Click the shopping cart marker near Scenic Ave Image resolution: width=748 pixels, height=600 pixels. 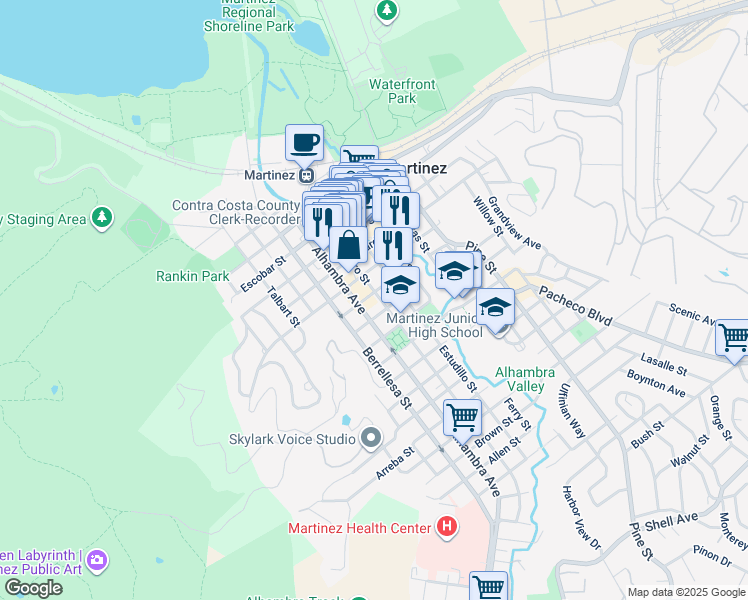[x=734, y=338]
